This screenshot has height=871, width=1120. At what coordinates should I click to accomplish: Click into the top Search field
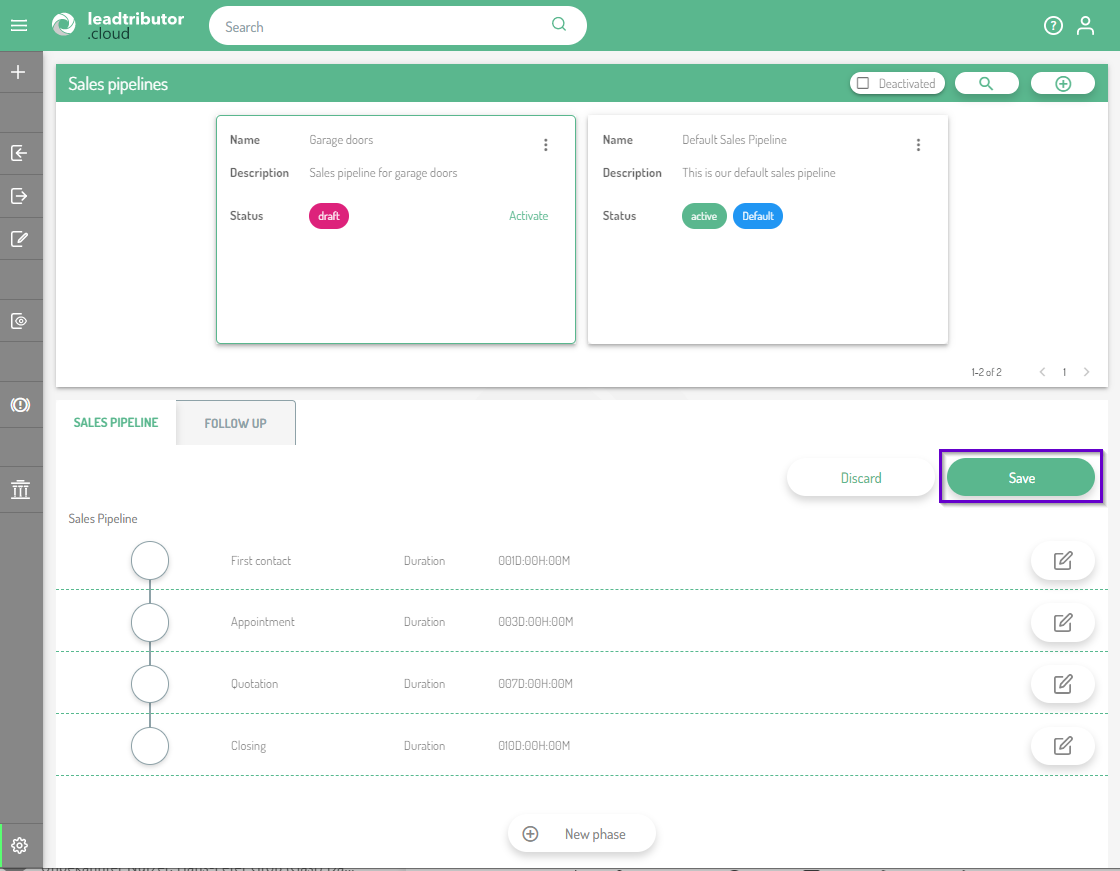point(385,27)
